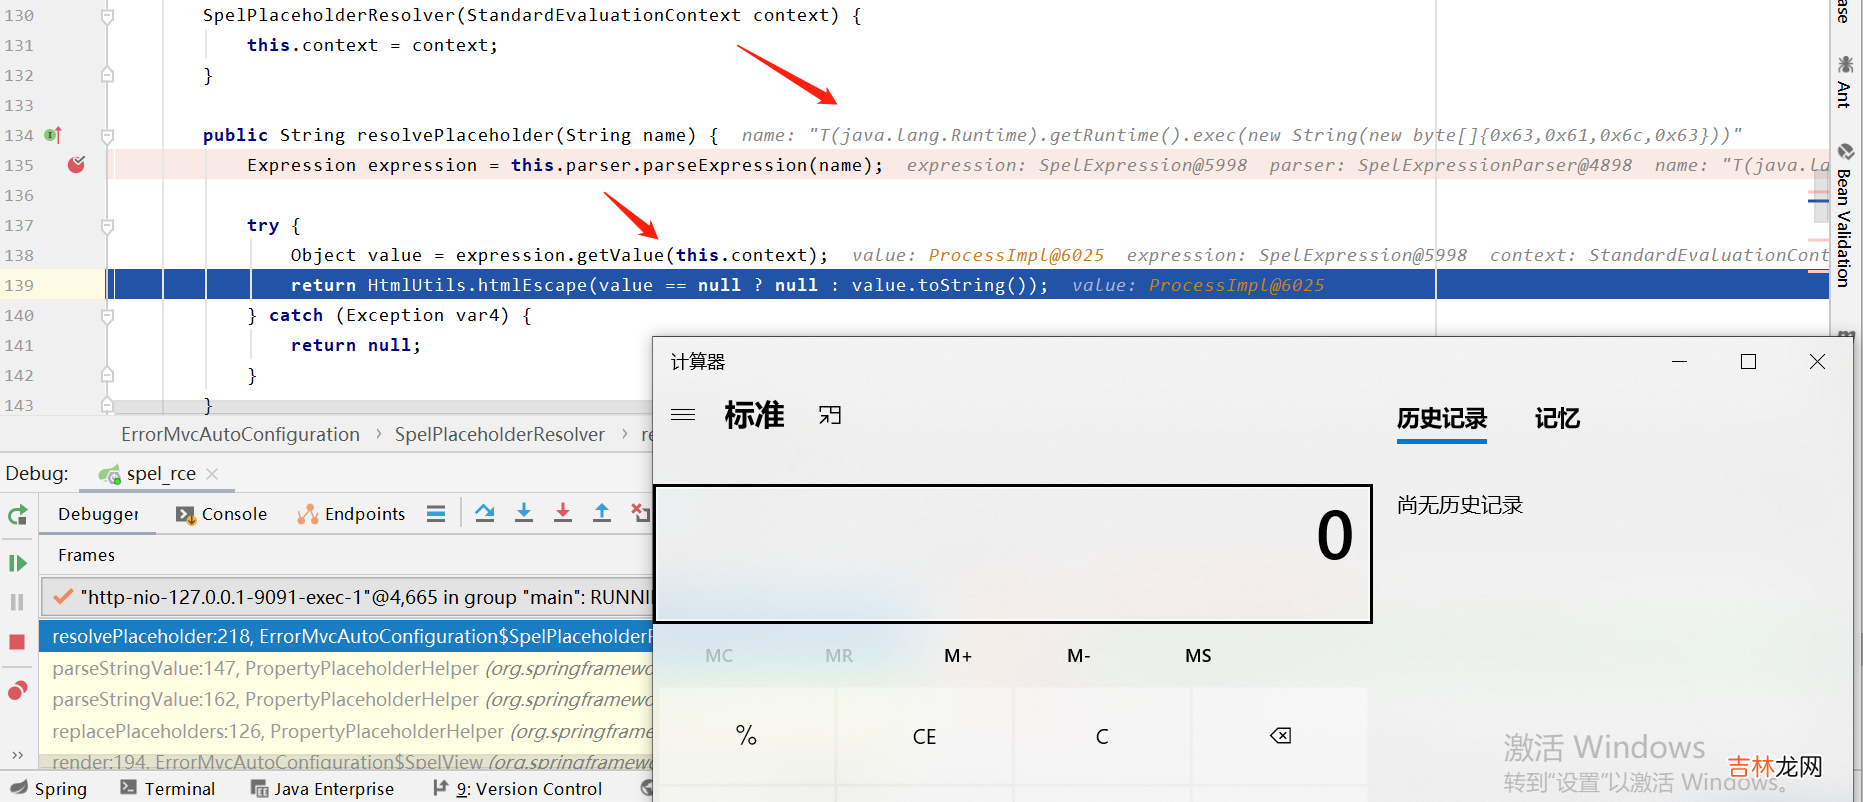The image size is (1863, 802).
Task: Click ErrorMvcAutoConfiguration breadcrumb
Action: 240,434
